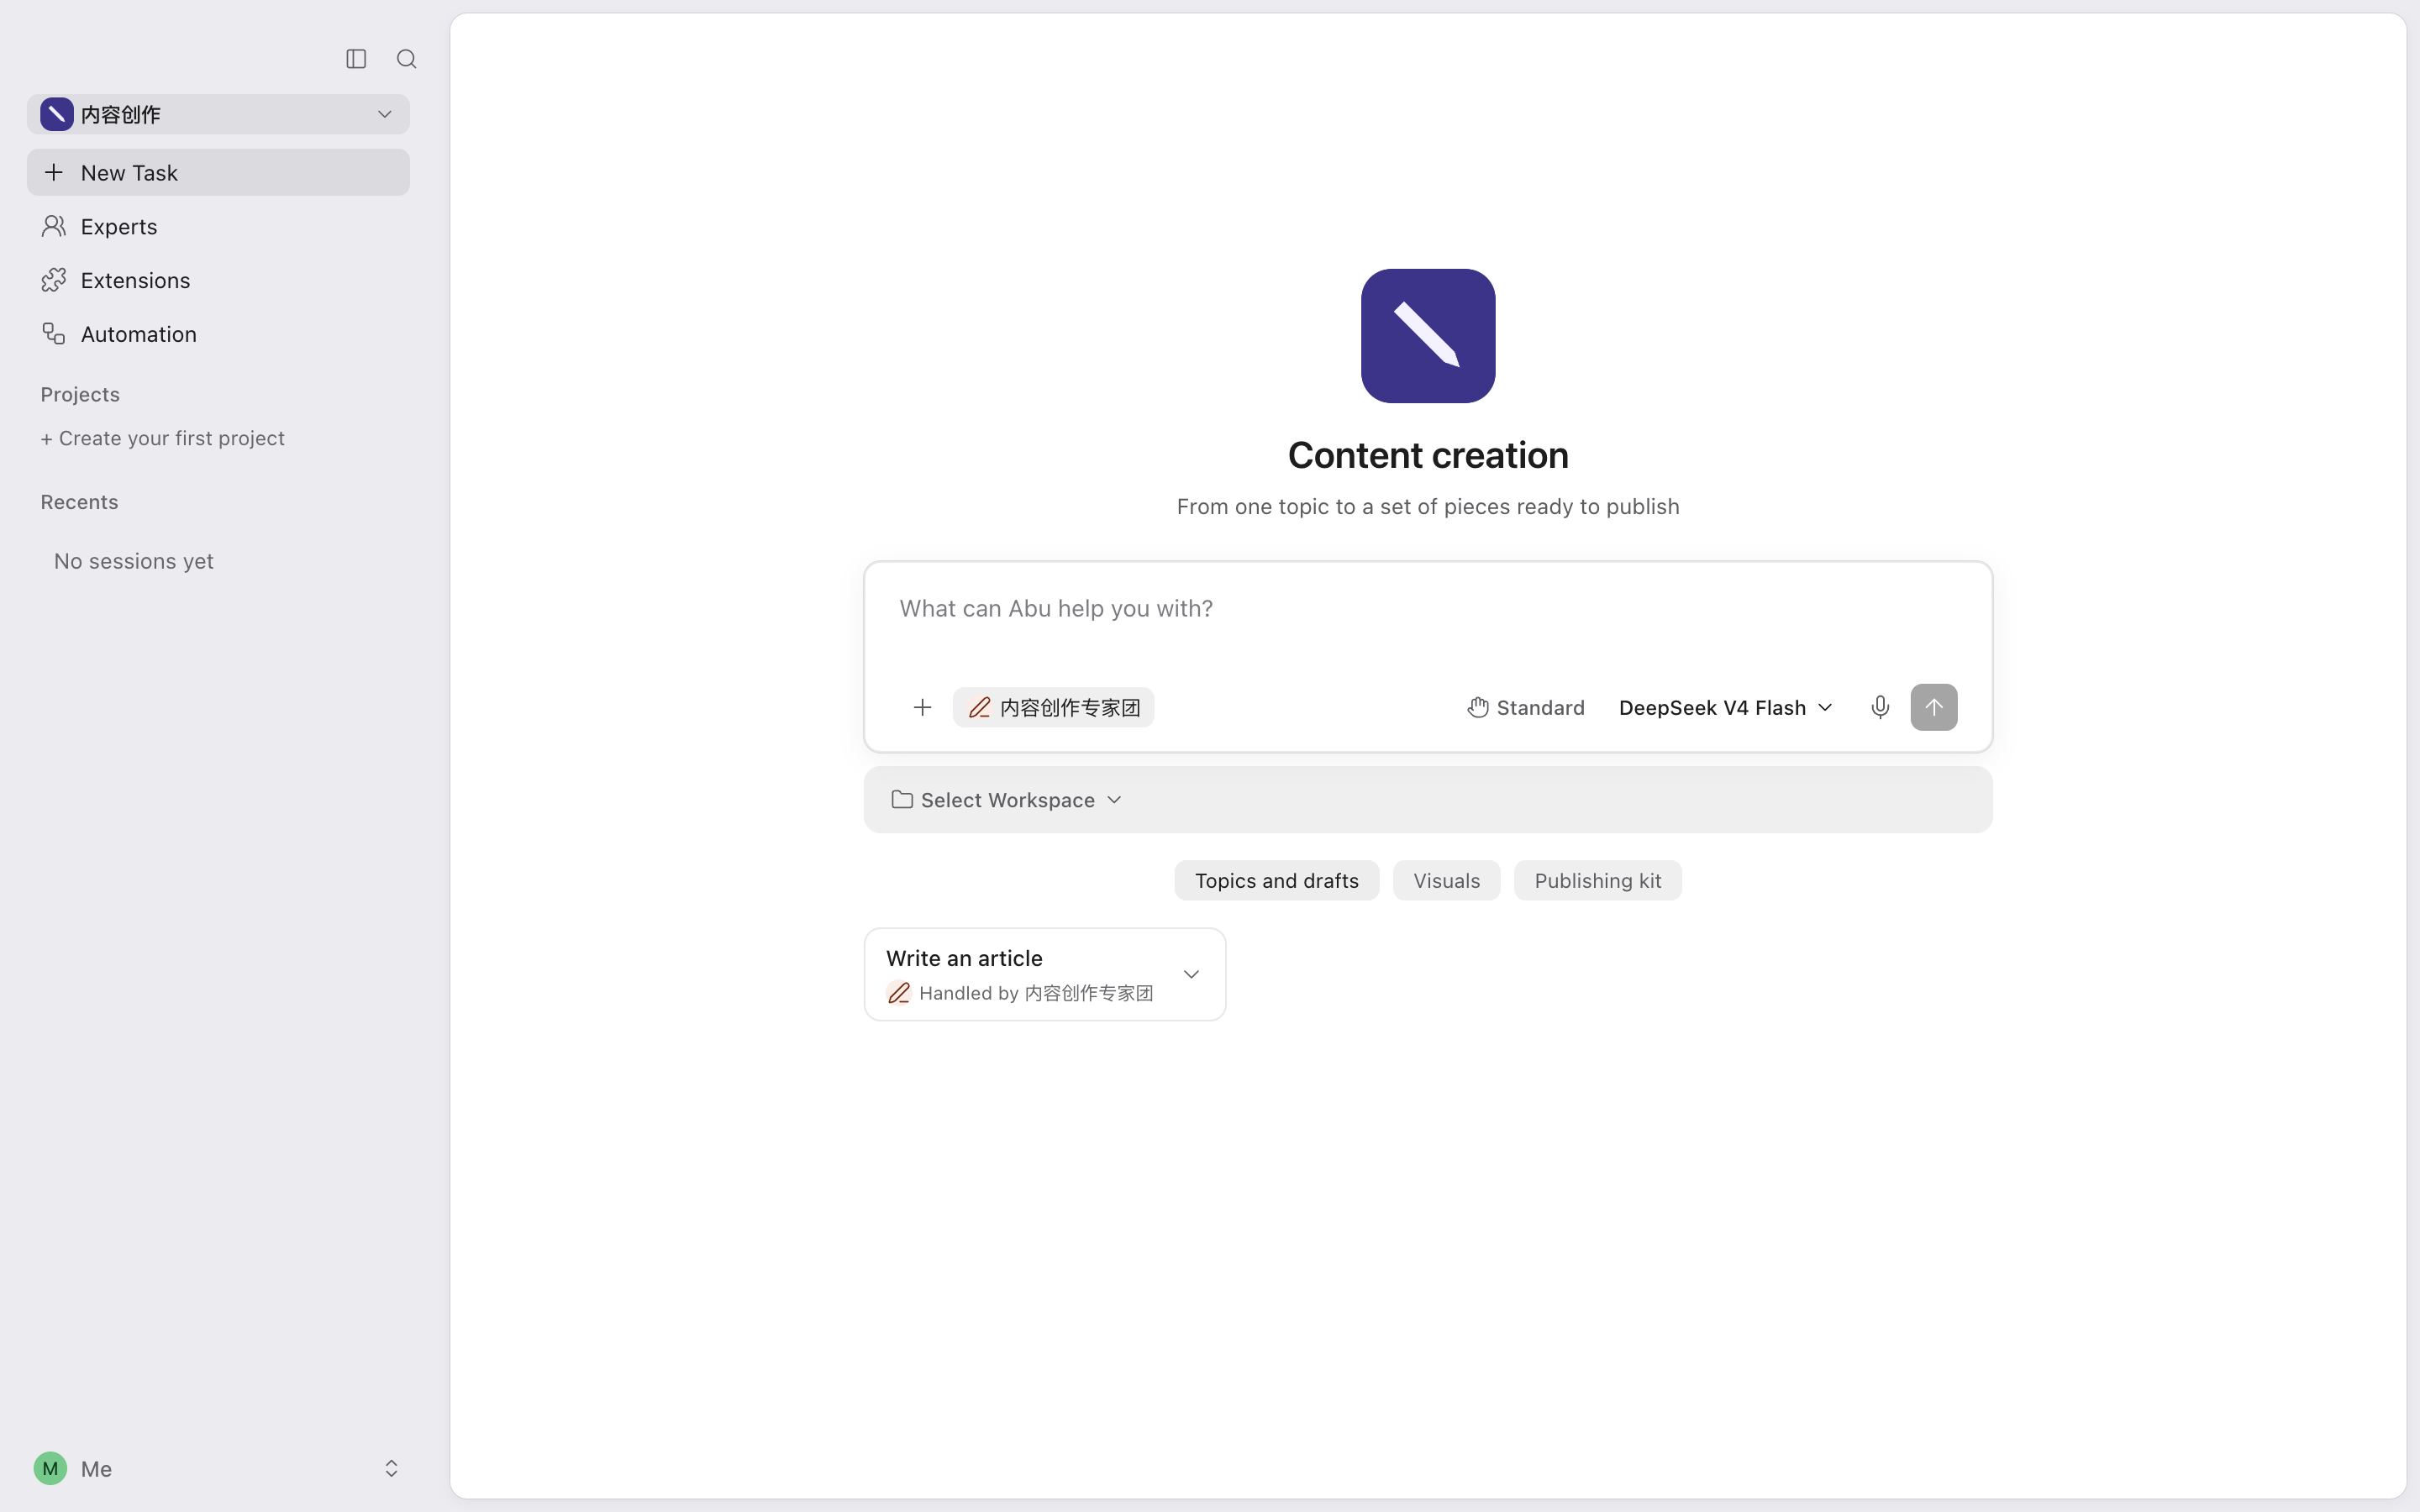The image size is (2420, 1512).
Task: Switch to Topics and drafts tab
Action: point(1276,880)
